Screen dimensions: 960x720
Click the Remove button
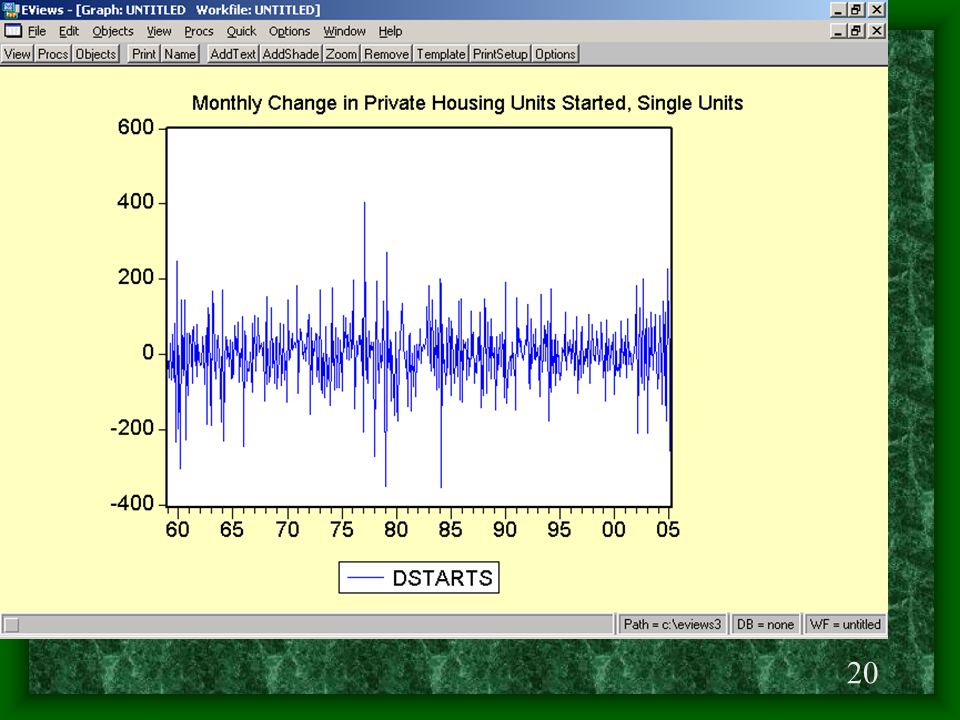[x=386, y=54]
